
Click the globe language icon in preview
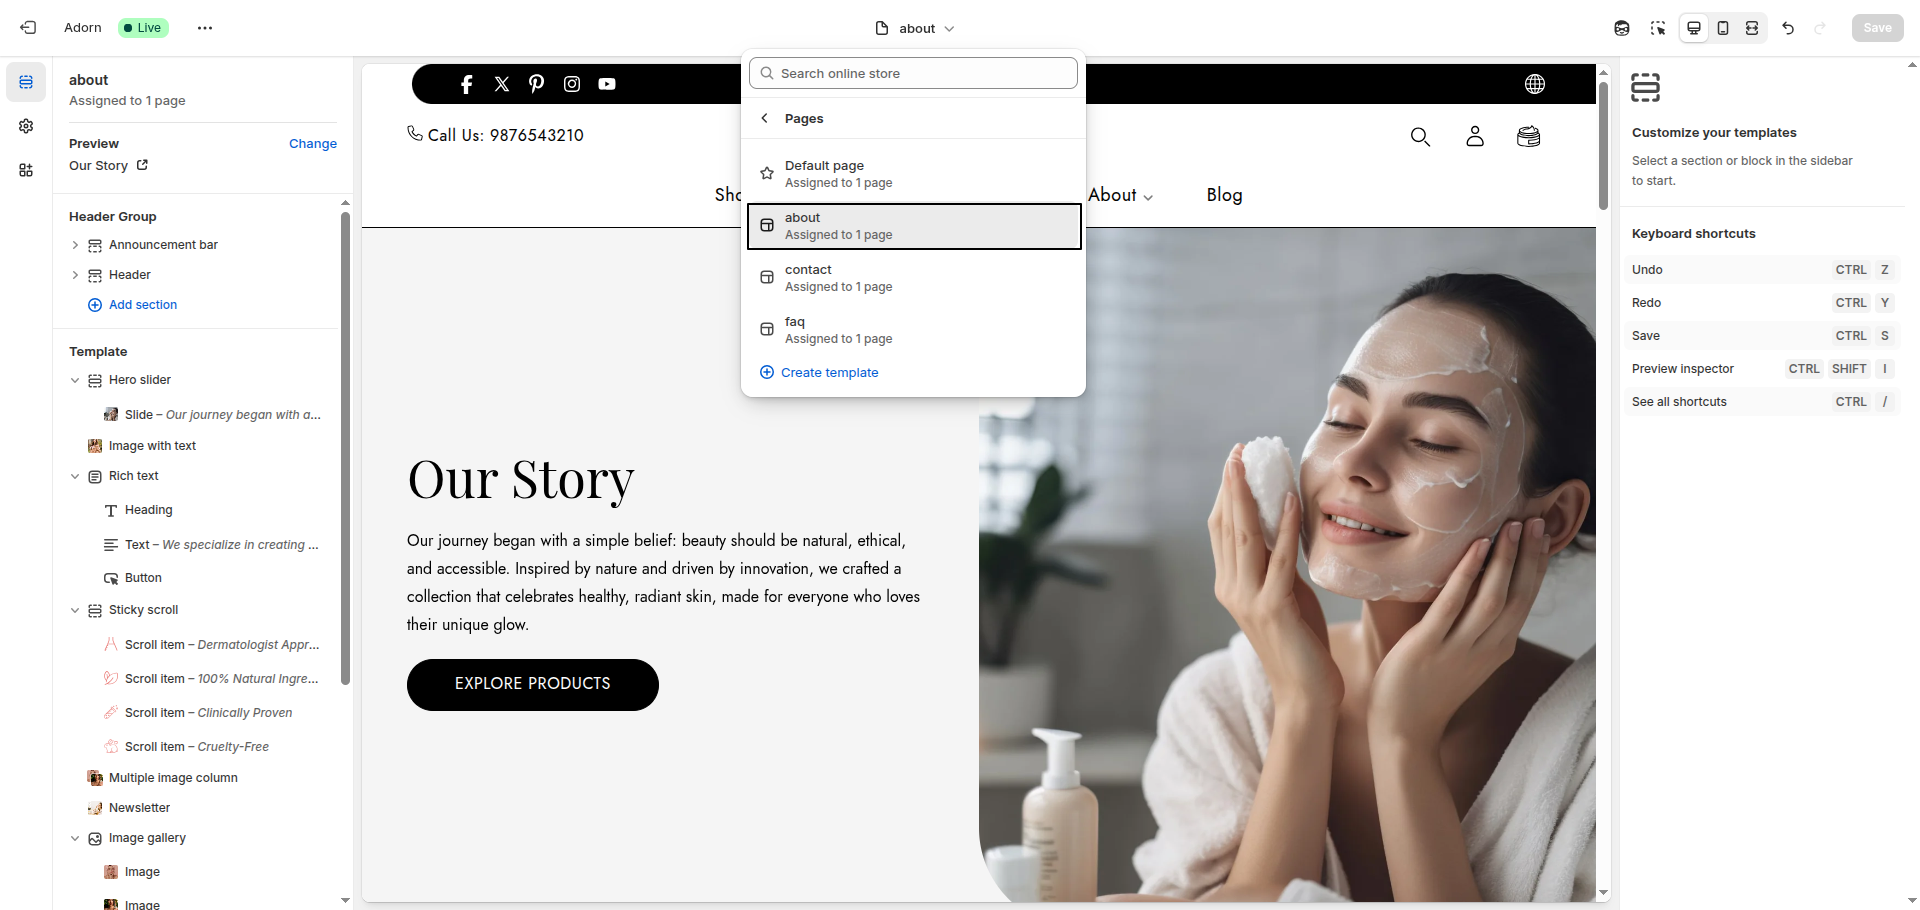pyautogui.click(x=1535, y=84)
